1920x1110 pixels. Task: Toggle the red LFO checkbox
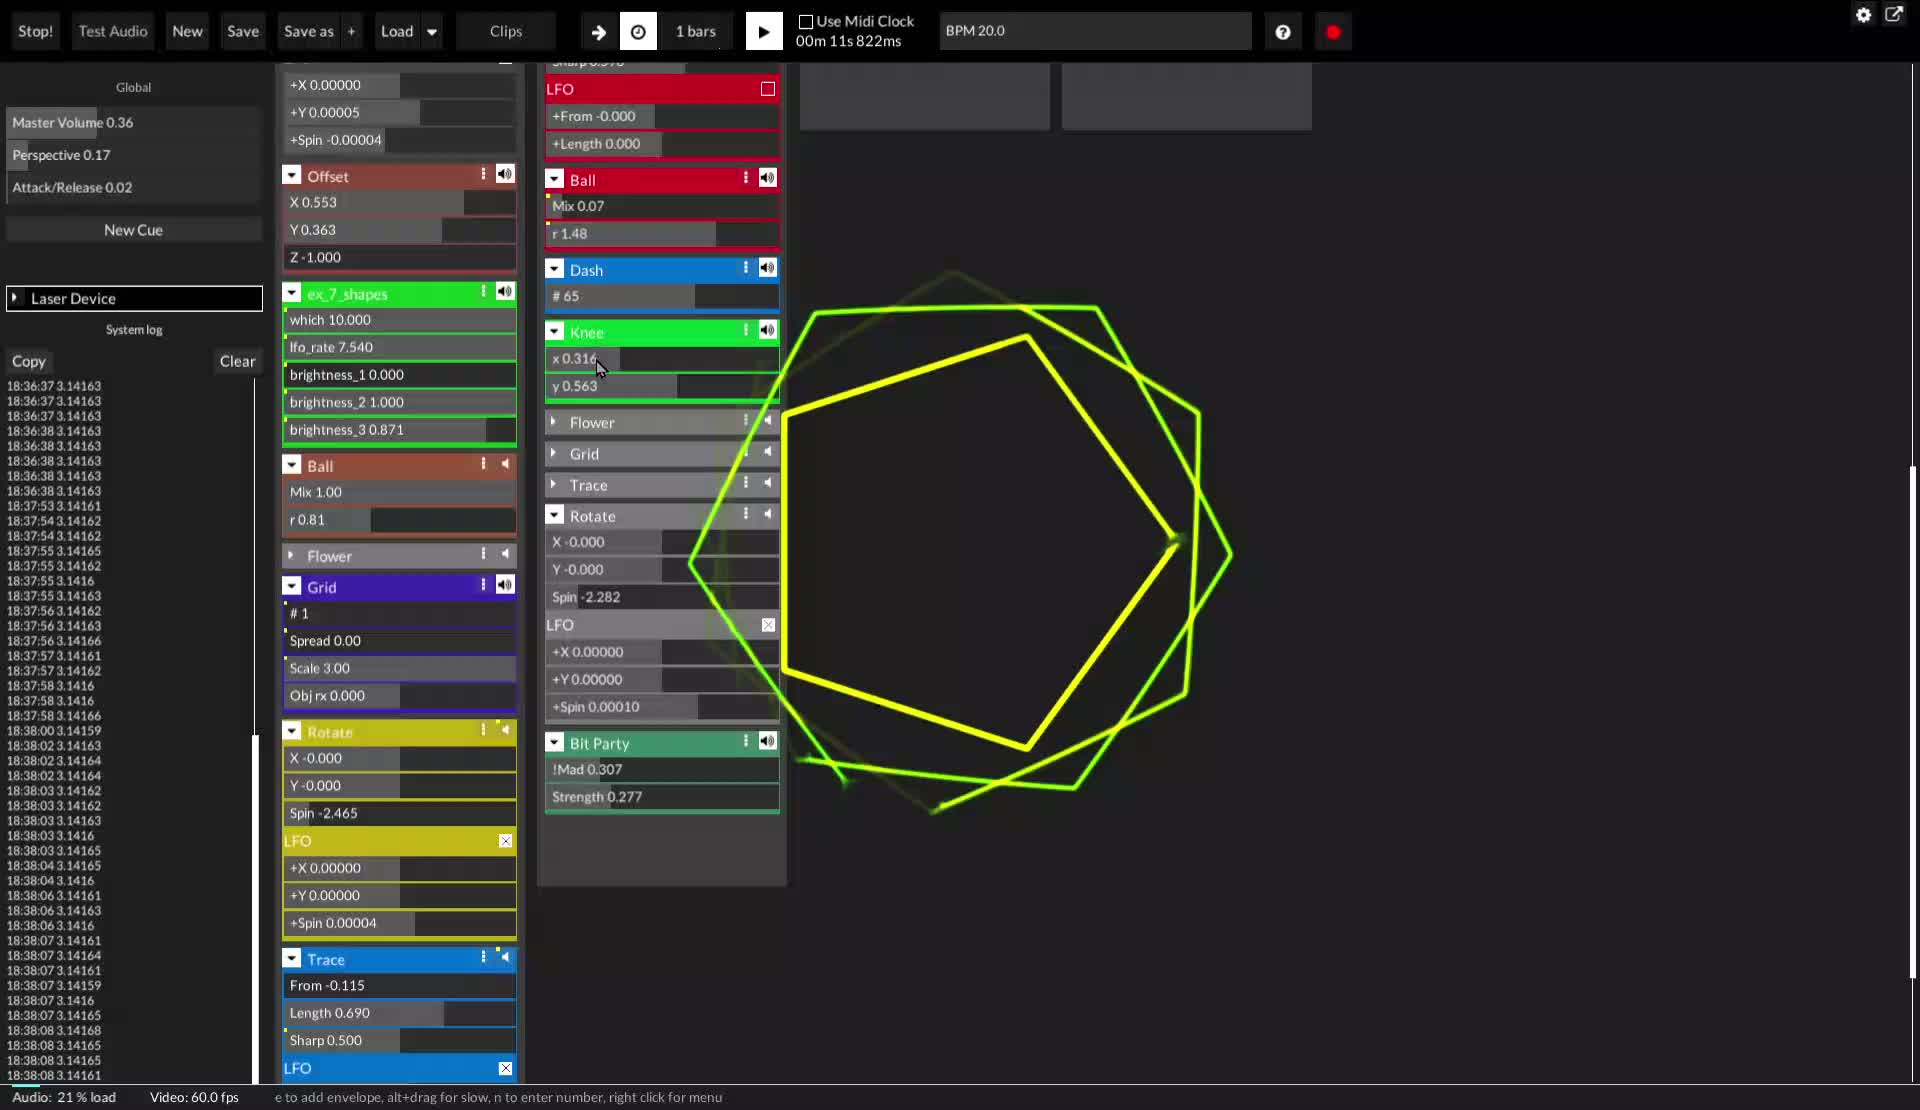click(767, 89)
